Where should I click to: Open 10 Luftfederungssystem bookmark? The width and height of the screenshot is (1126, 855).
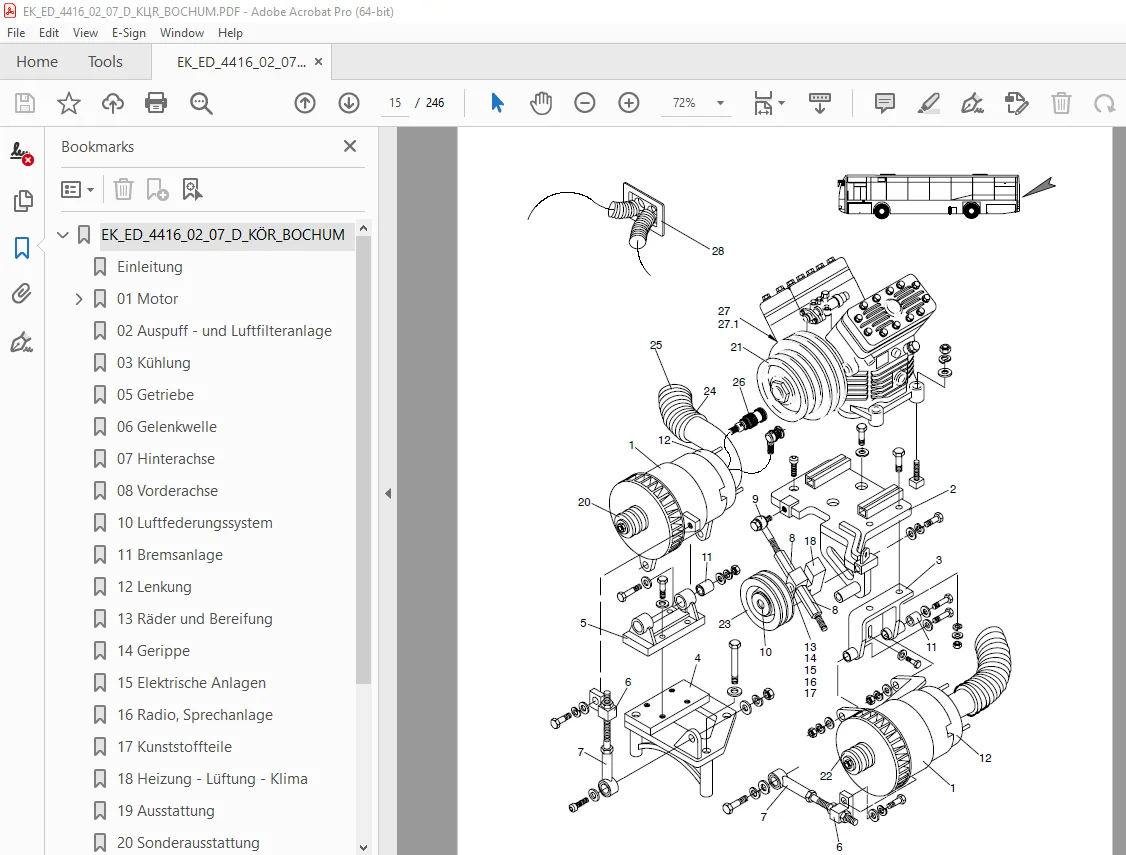[195, 523]
